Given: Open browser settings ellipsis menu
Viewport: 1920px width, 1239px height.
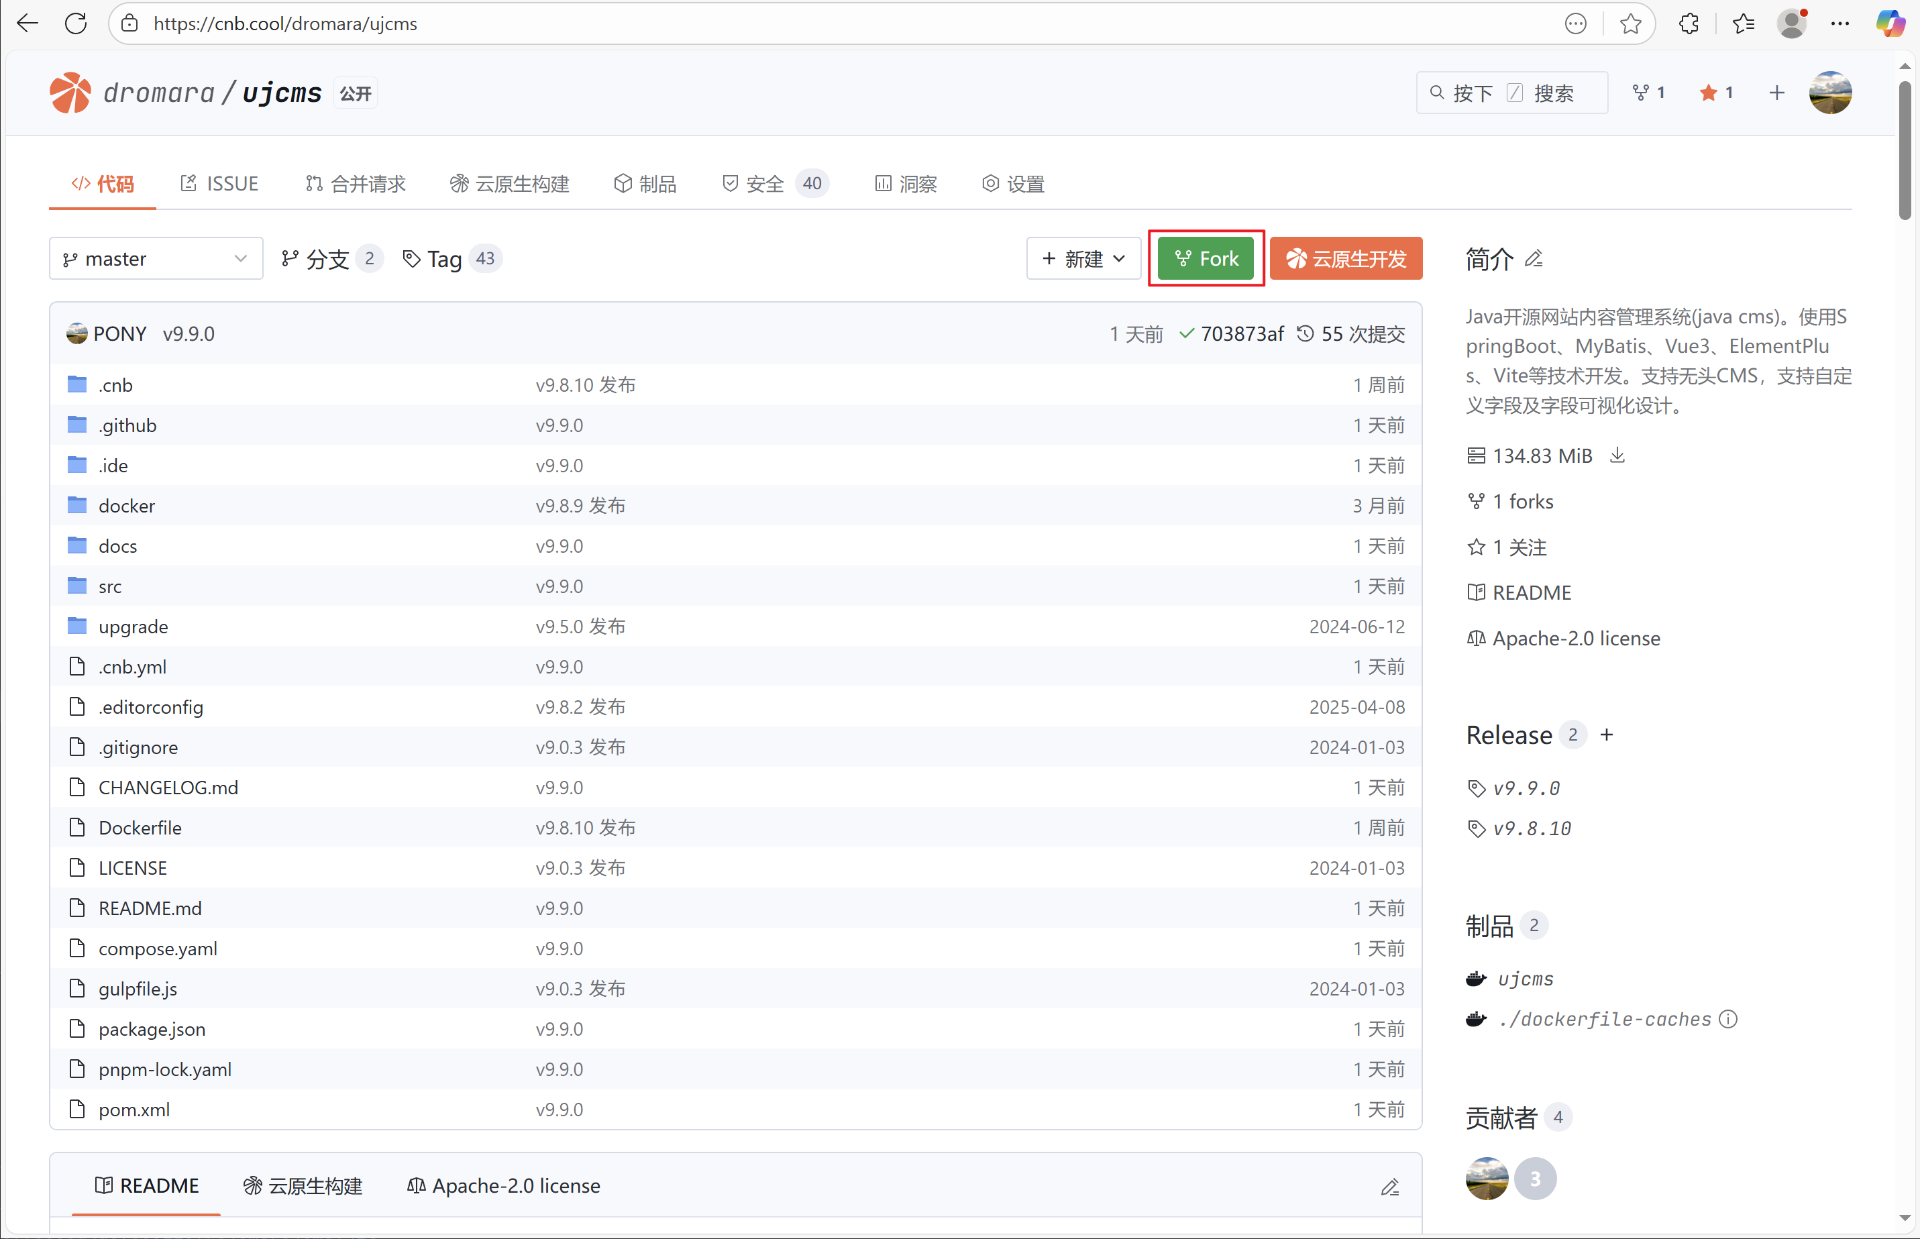Looking at the screenshot, I should click(x=1840, y=24).
